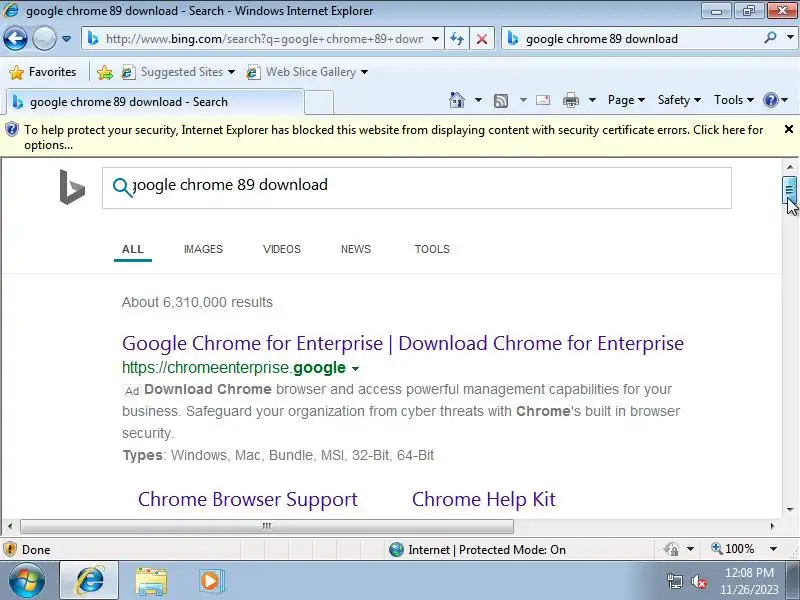Viewport: 800px width, 600px height.
Task: Open the Safety menu
Action: pos(679,100)
